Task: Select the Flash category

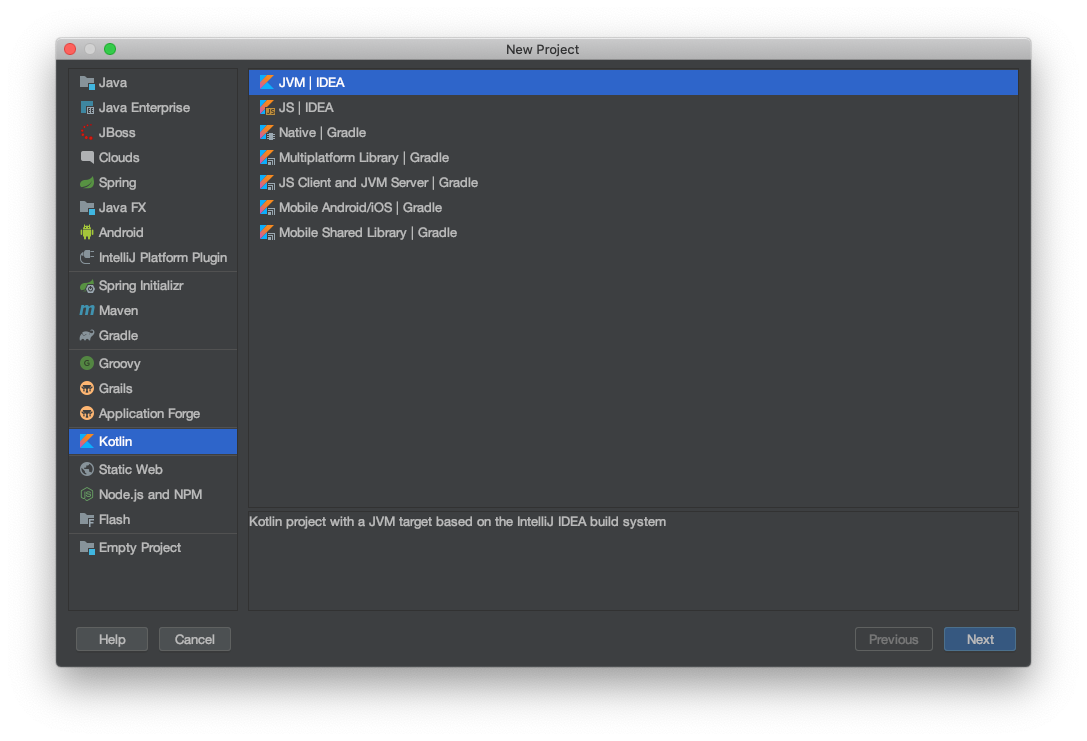Action: point(153,519)
